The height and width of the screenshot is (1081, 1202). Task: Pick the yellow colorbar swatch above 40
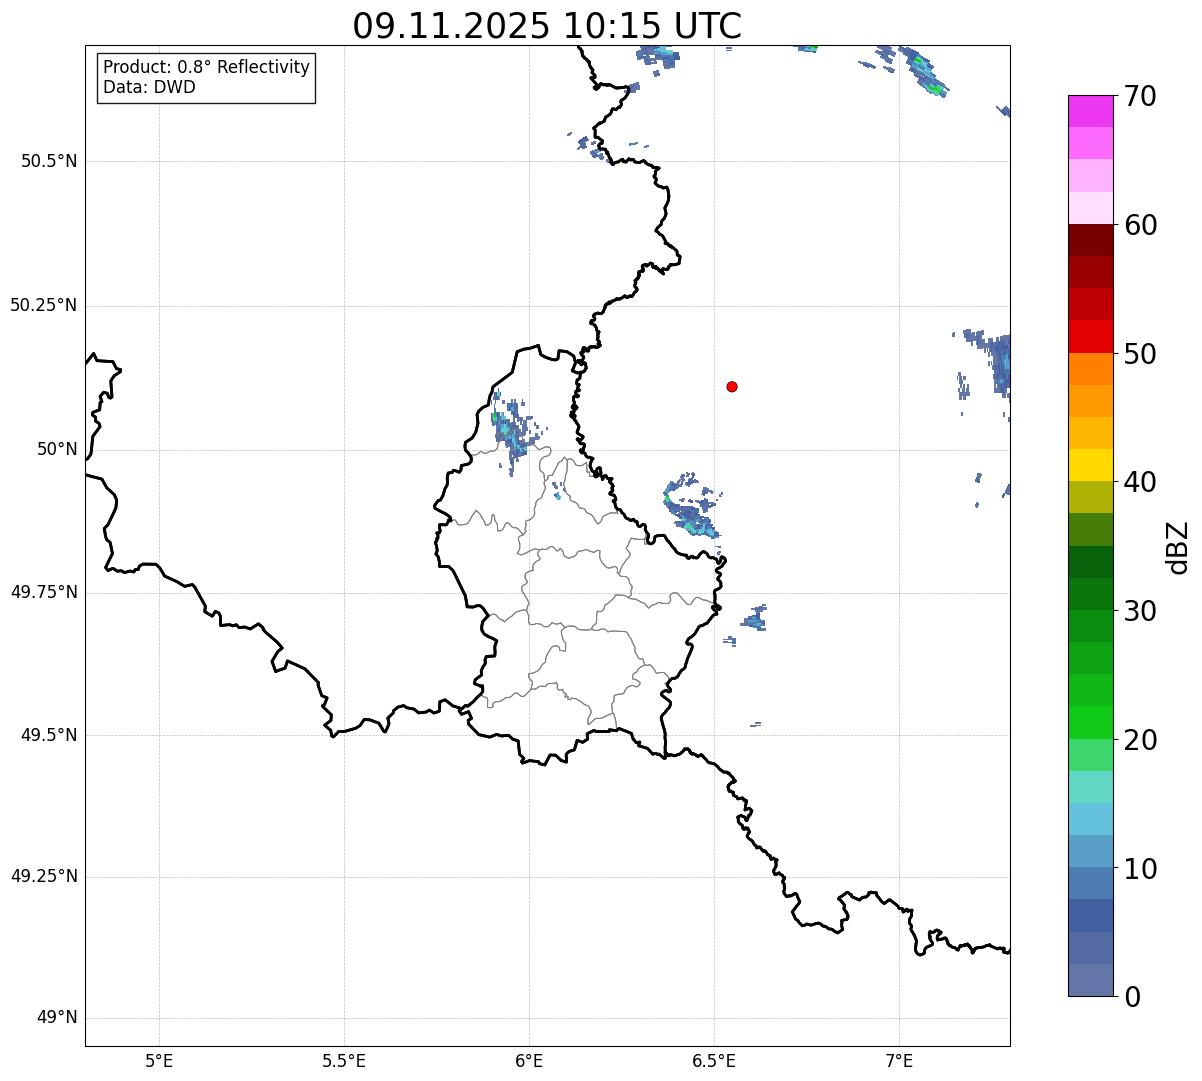click(x=1090, y=465)
